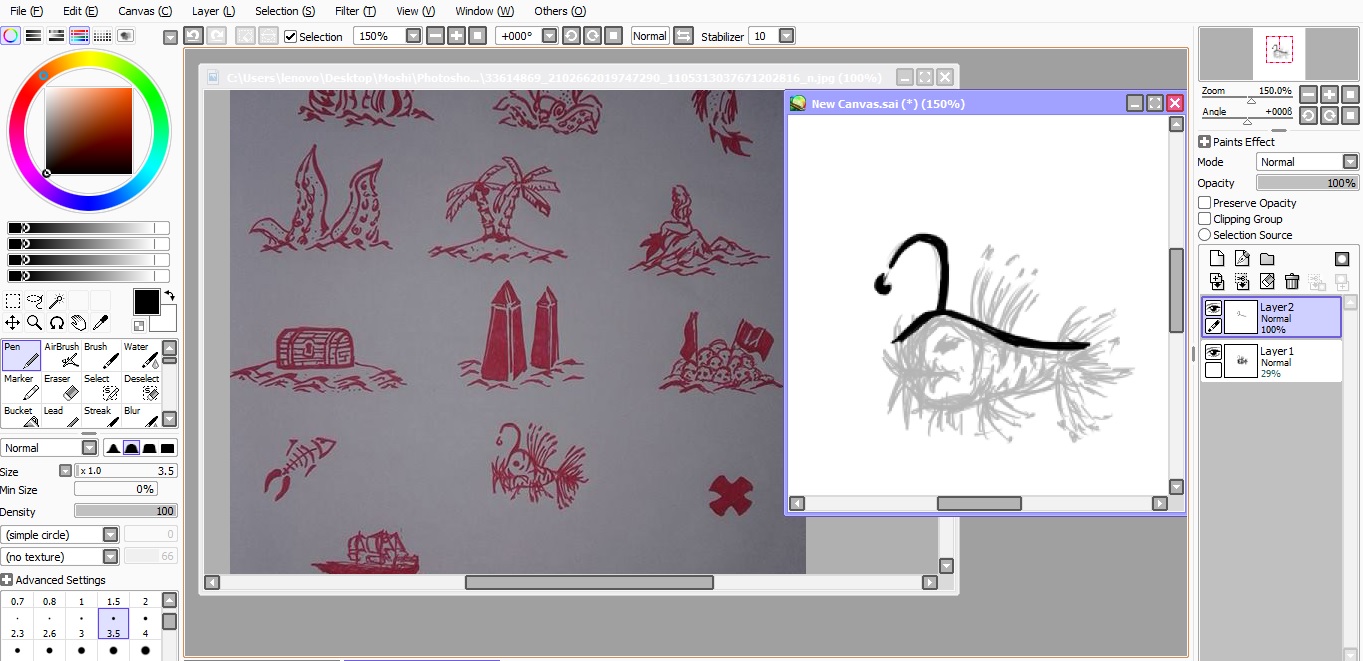Delete layer using trash can icon
The image size is (1363, 661).
point(1292,282)
